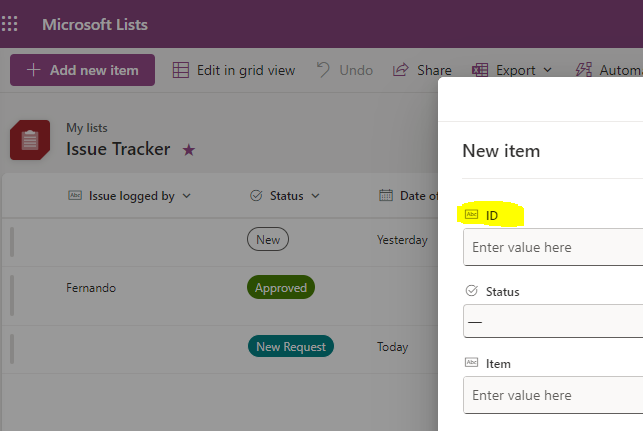Open the Status column header dropdown

coord(315,196)
